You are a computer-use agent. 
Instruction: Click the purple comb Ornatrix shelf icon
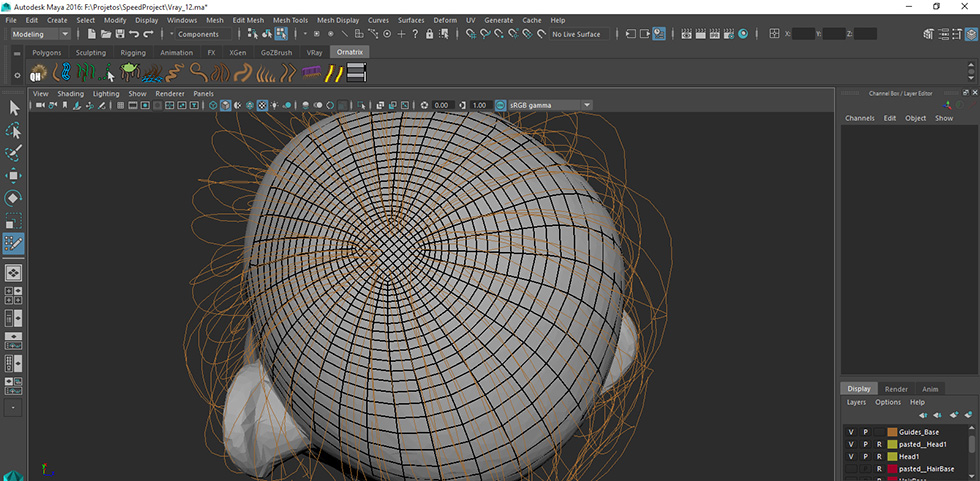pyautogui.click(x=313, y=73)
